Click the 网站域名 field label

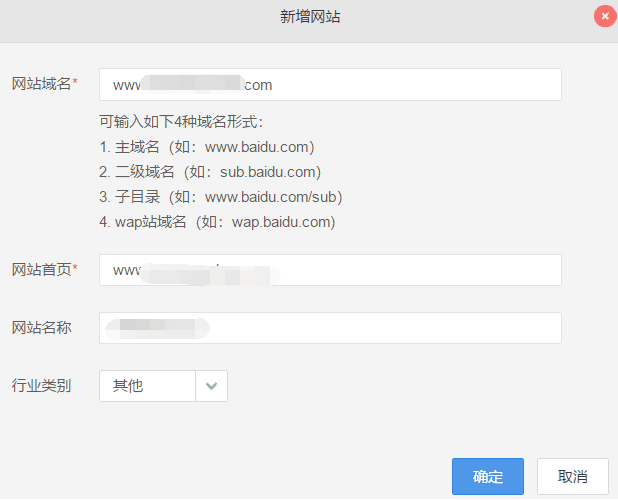click(41, 84)
